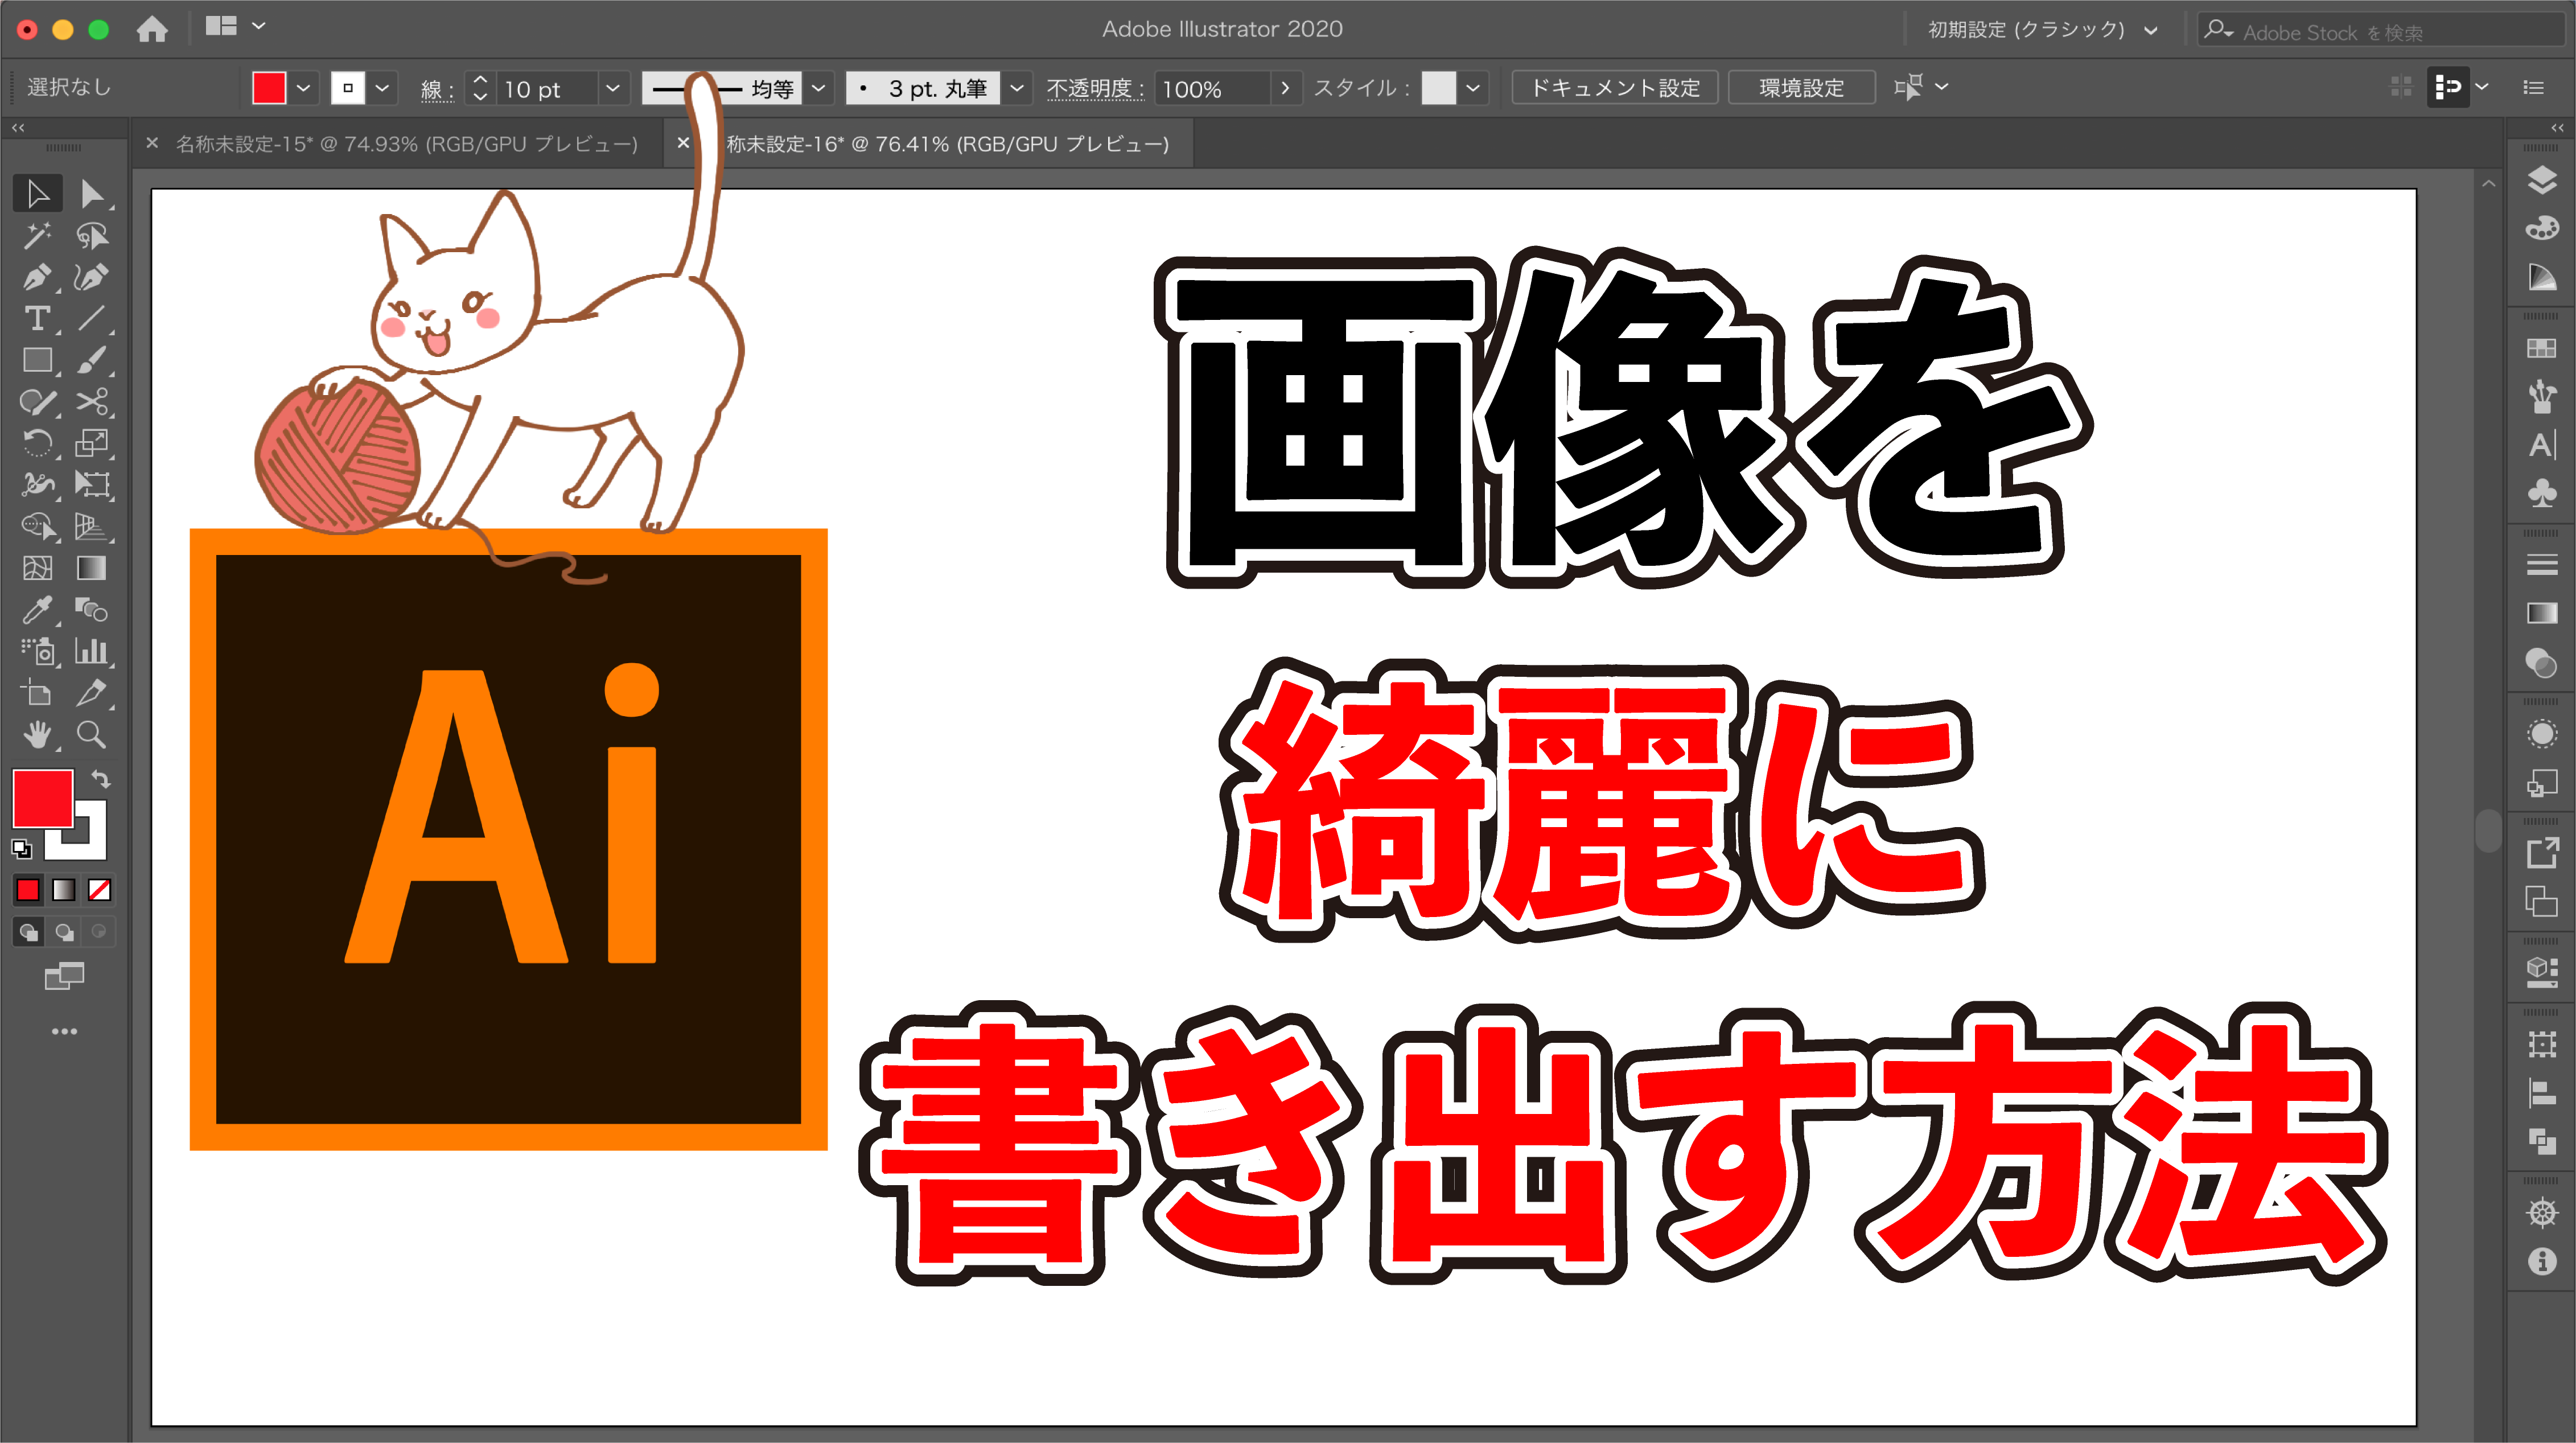
Task: Open brush definition dropdown
Action: click(1017, 88)
